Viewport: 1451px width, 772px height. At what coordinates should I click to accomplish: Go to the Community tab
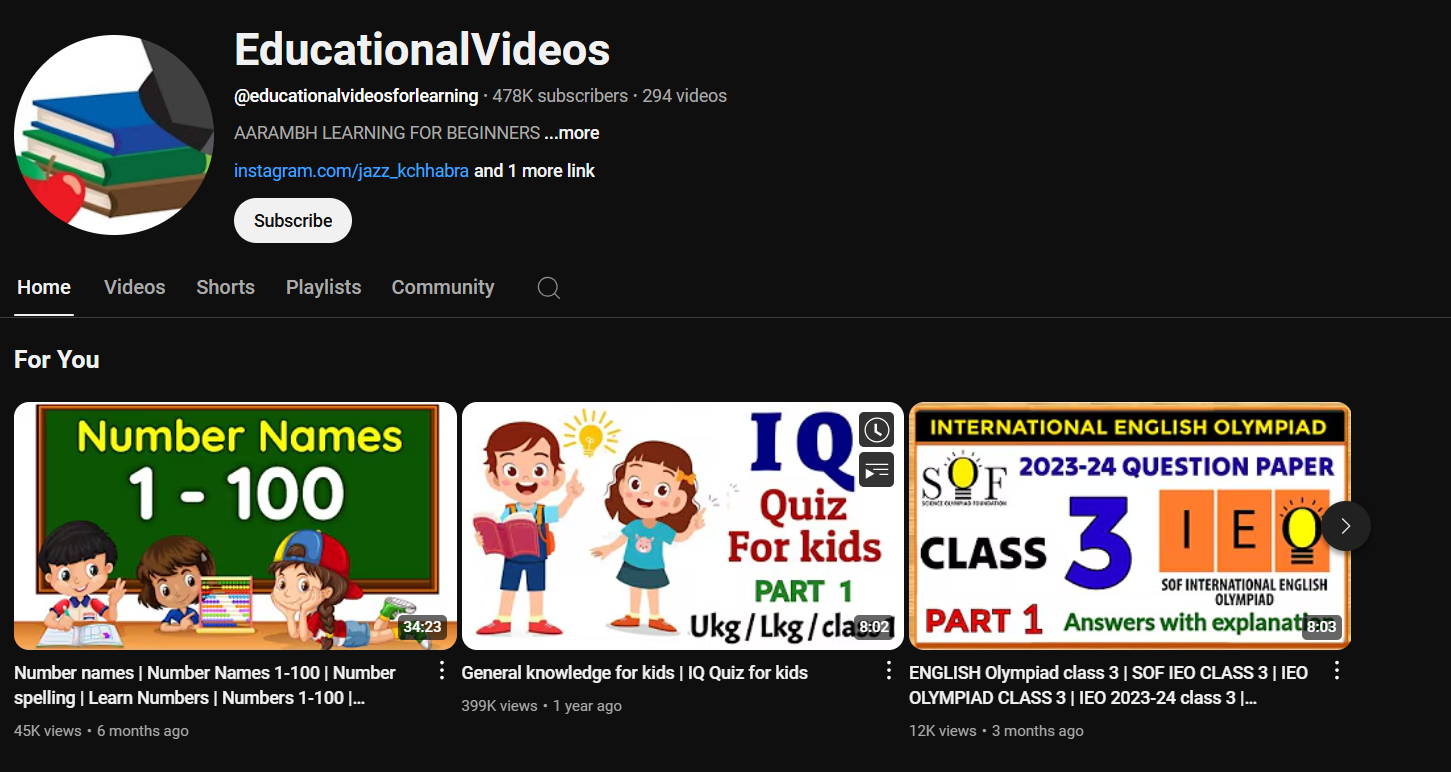point(443,288)
